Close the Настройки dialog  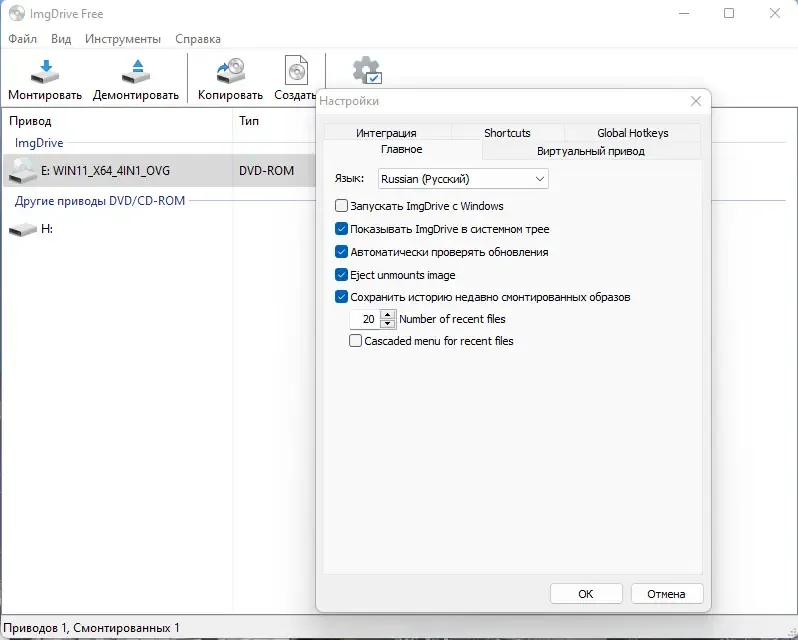click(696, 101)
